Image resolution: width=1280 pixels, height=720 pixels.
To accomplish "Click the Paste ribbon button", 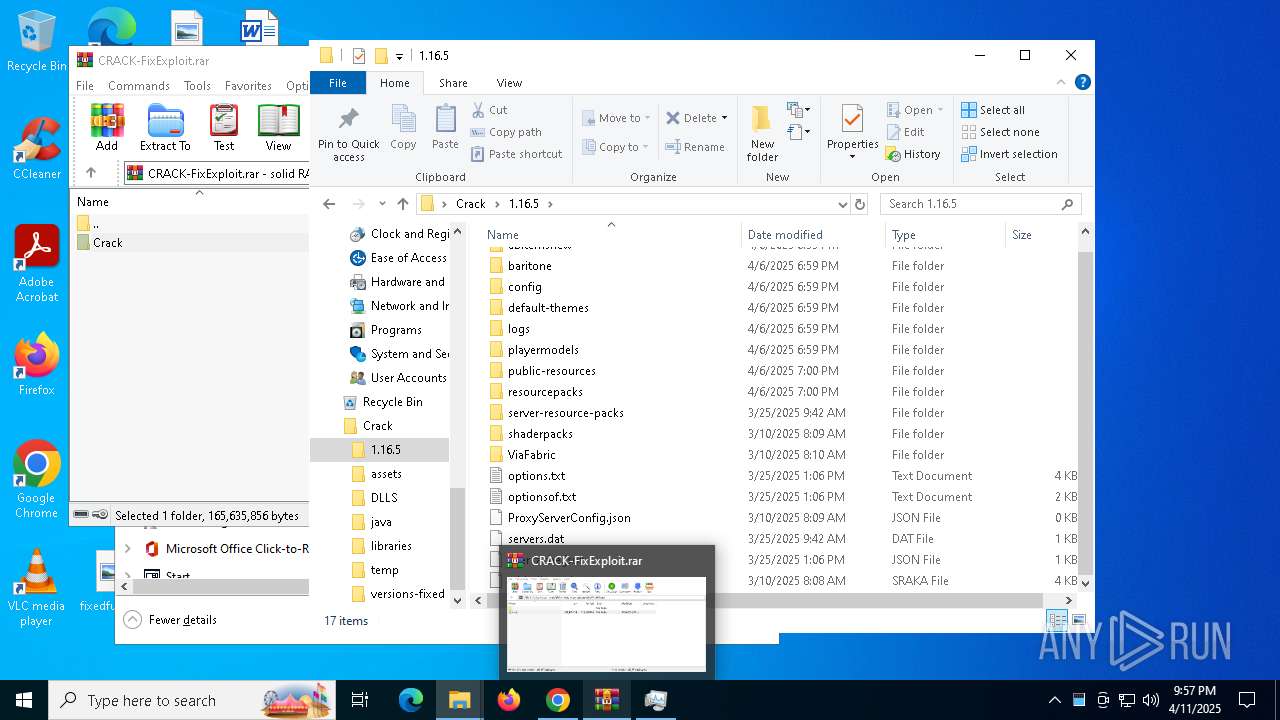I will (445, 127).
